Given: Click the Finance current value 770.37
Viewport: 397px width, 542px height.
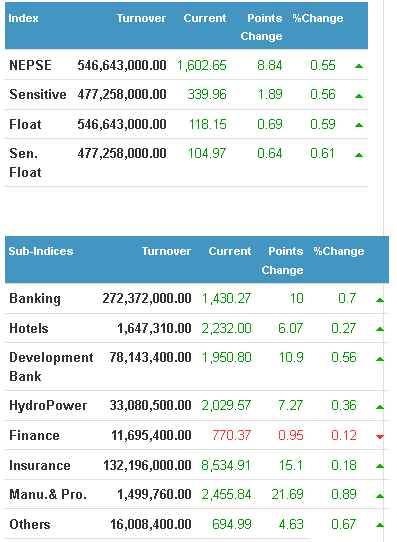Looking at the screenshot, I should click(x=231, y=435).
